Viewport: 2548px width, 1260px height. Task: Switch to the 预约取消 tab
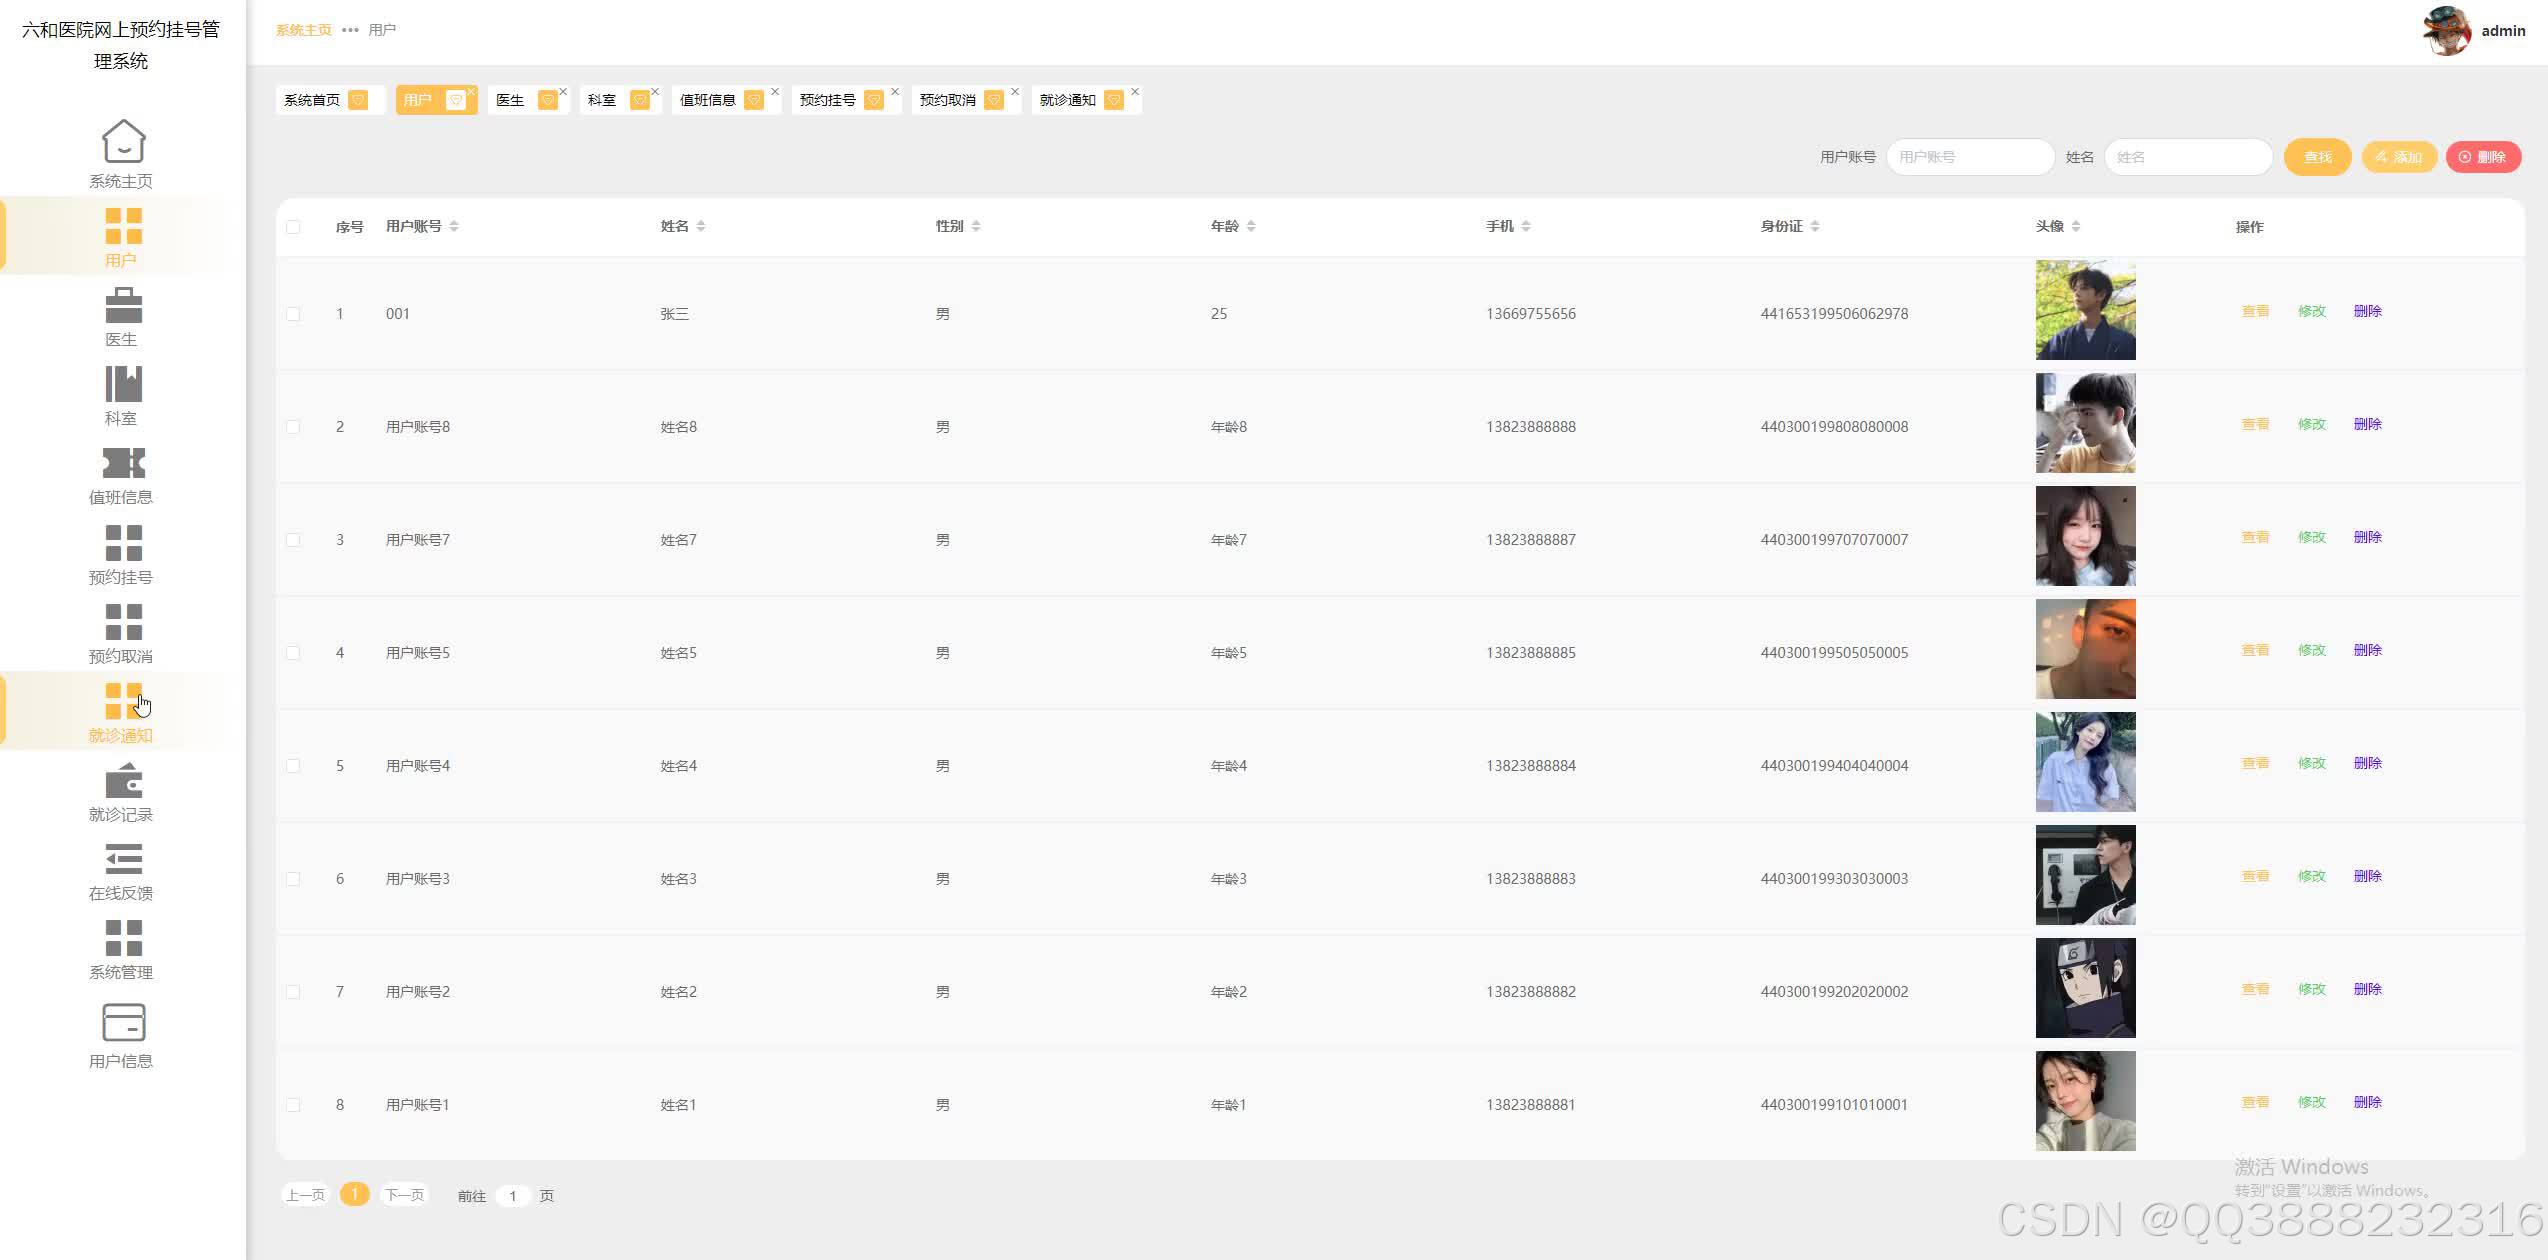(947, 100)
